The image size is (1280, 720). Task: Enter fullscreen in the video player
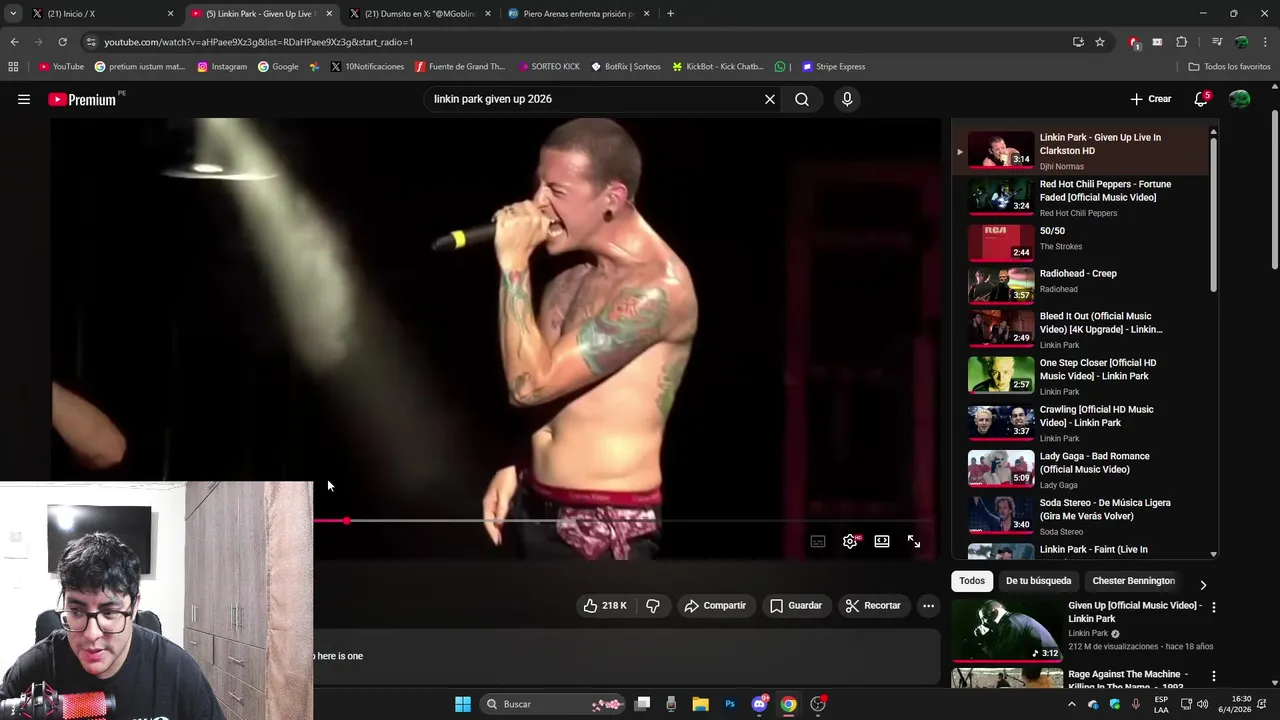click(x=914, y=541)
